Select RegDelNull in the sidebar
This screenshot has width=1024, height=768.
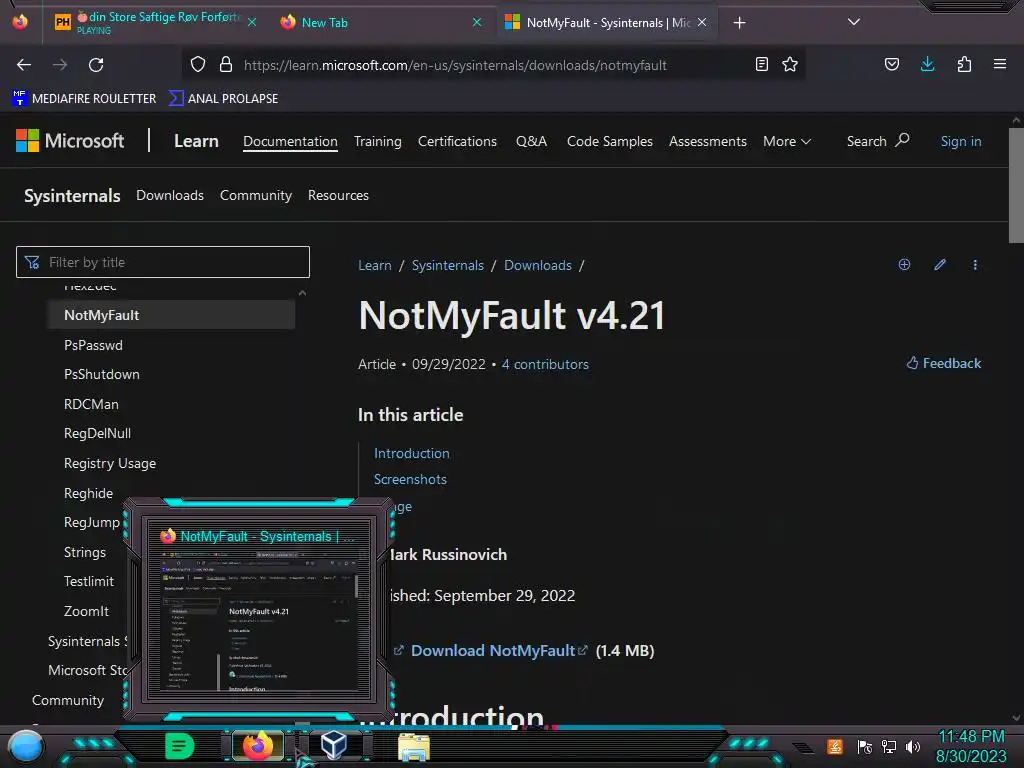(97, 433)
